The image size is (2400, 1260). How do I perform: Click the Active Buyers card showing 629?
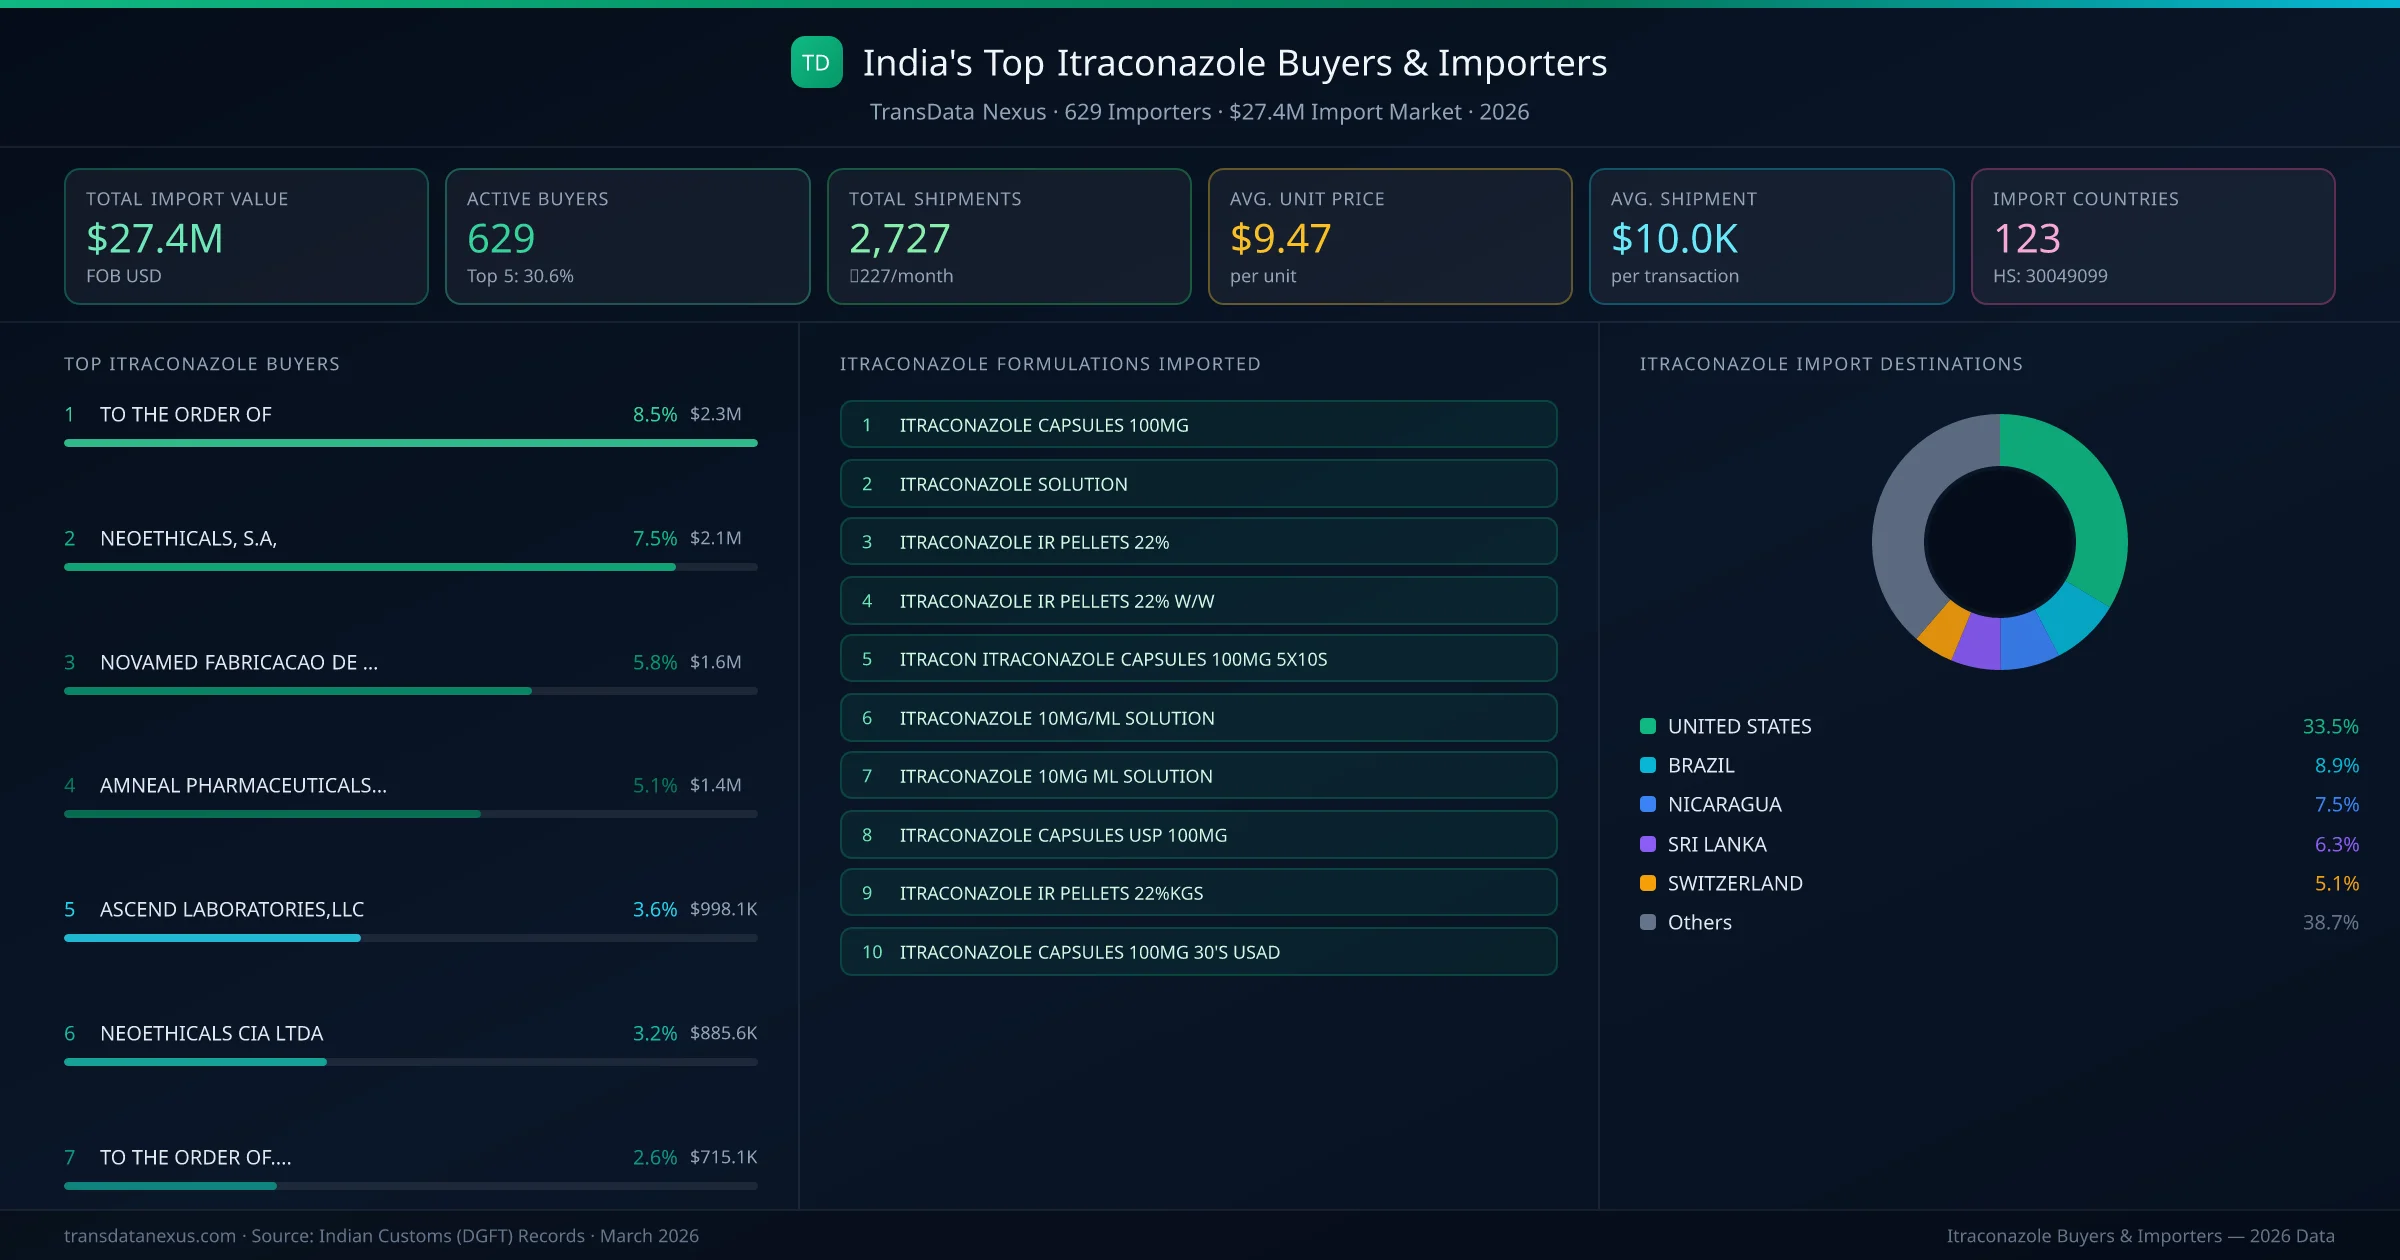[627, 236]
